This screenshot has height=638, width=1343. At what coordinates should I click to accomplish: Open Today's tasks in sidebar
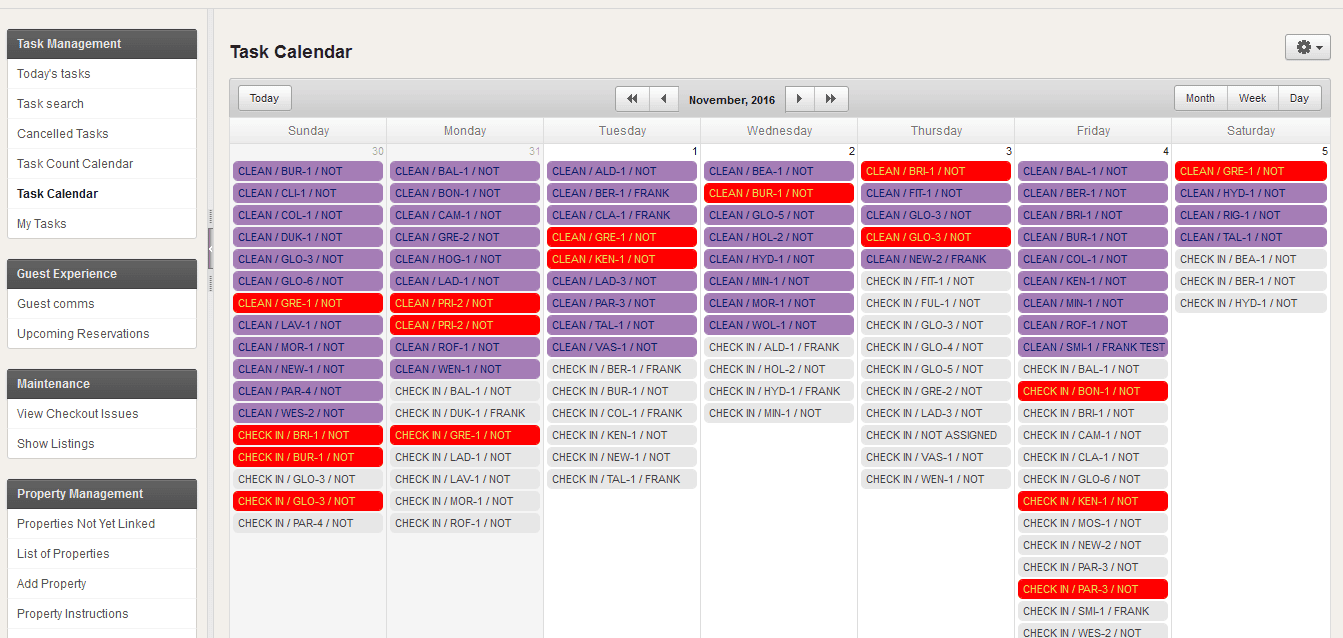[x=54, y=74]
